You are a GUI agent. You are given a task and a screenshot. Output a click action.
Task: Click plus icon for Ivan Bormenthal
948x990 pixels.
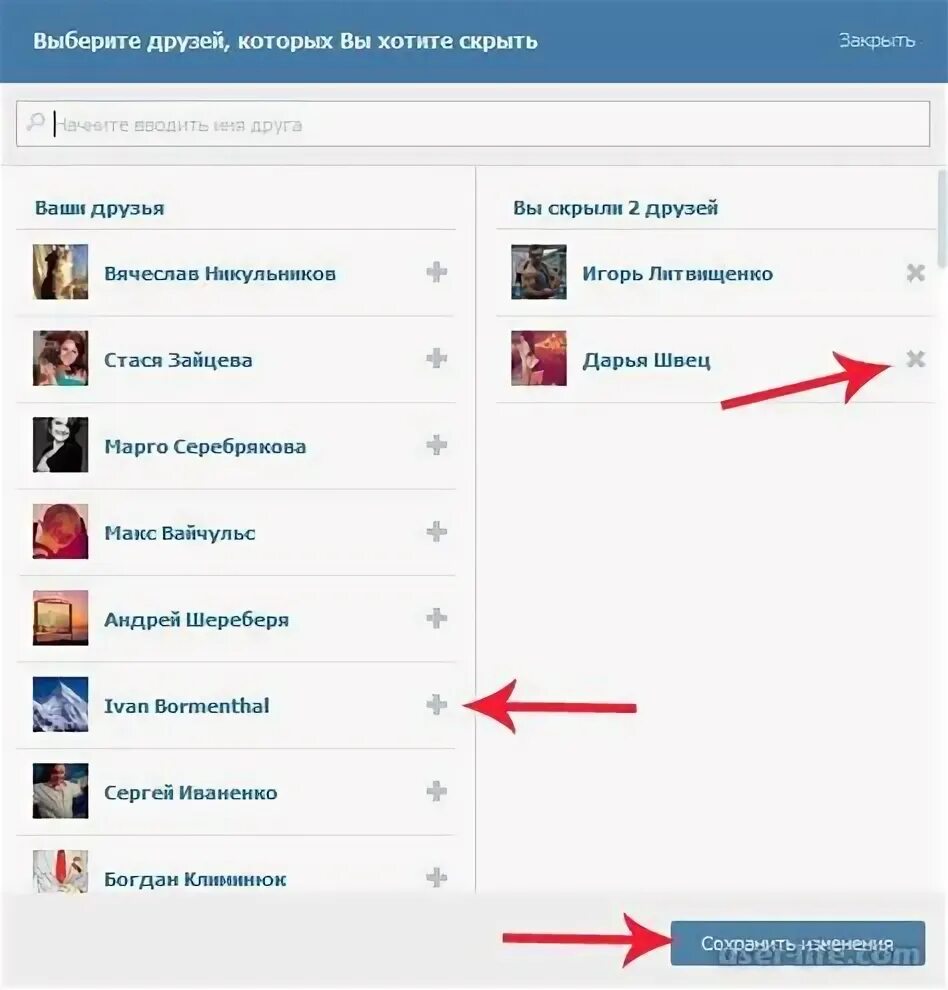(x=436, y=705)
